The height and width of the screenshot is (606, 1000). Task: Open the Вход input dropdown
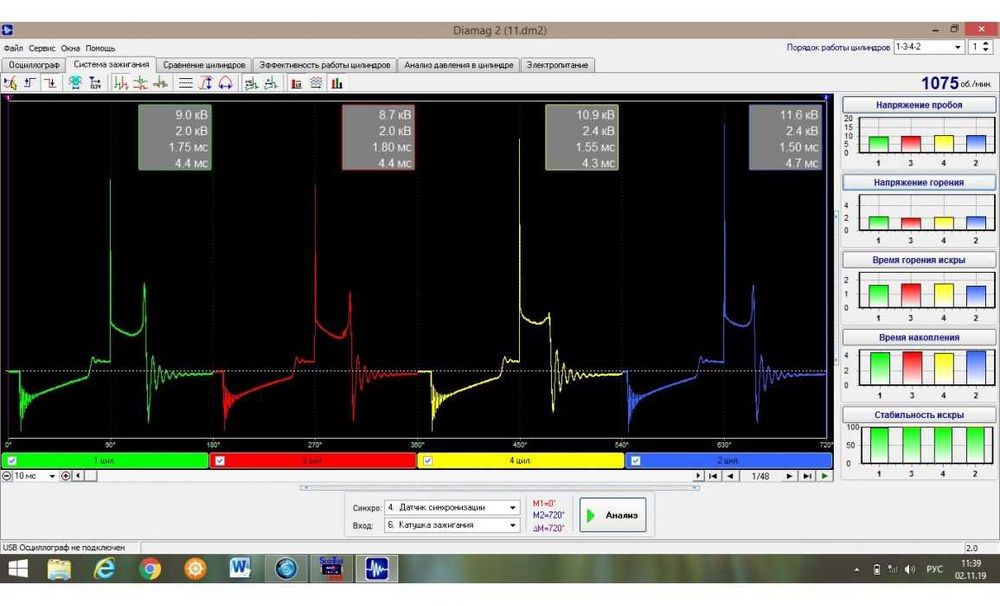point(513,525)
